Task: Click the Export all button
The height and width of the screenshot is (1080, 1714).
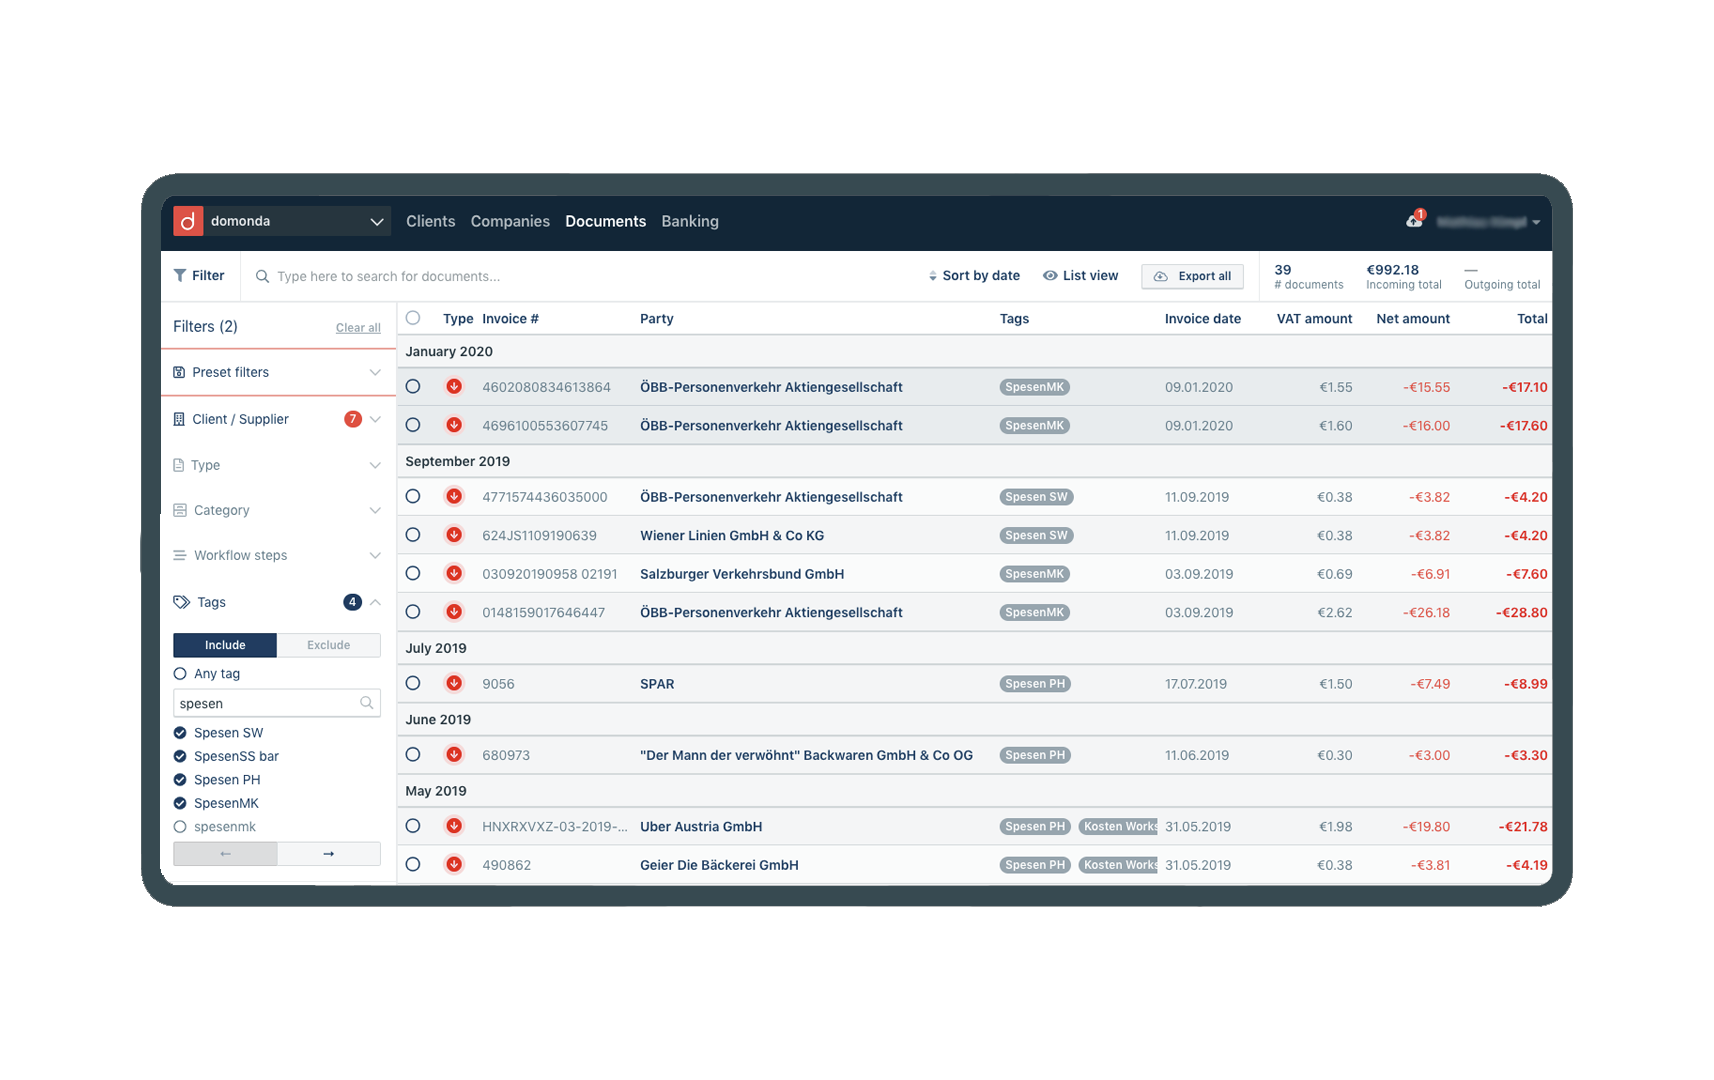Action: coord(1192,277)
